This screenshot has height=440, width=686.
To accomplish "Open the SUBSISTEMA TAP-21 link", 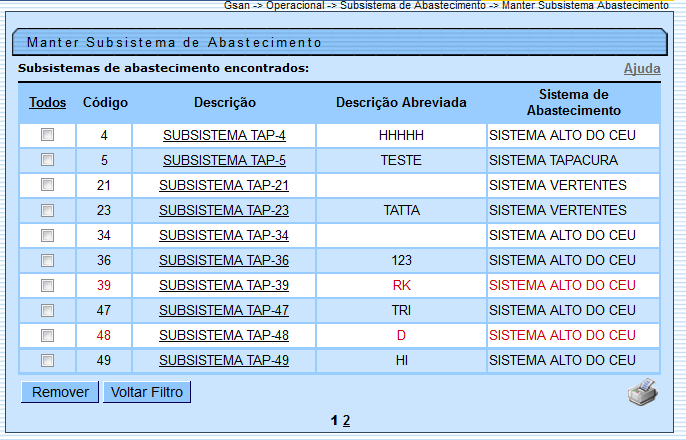I will click(224, 185).
